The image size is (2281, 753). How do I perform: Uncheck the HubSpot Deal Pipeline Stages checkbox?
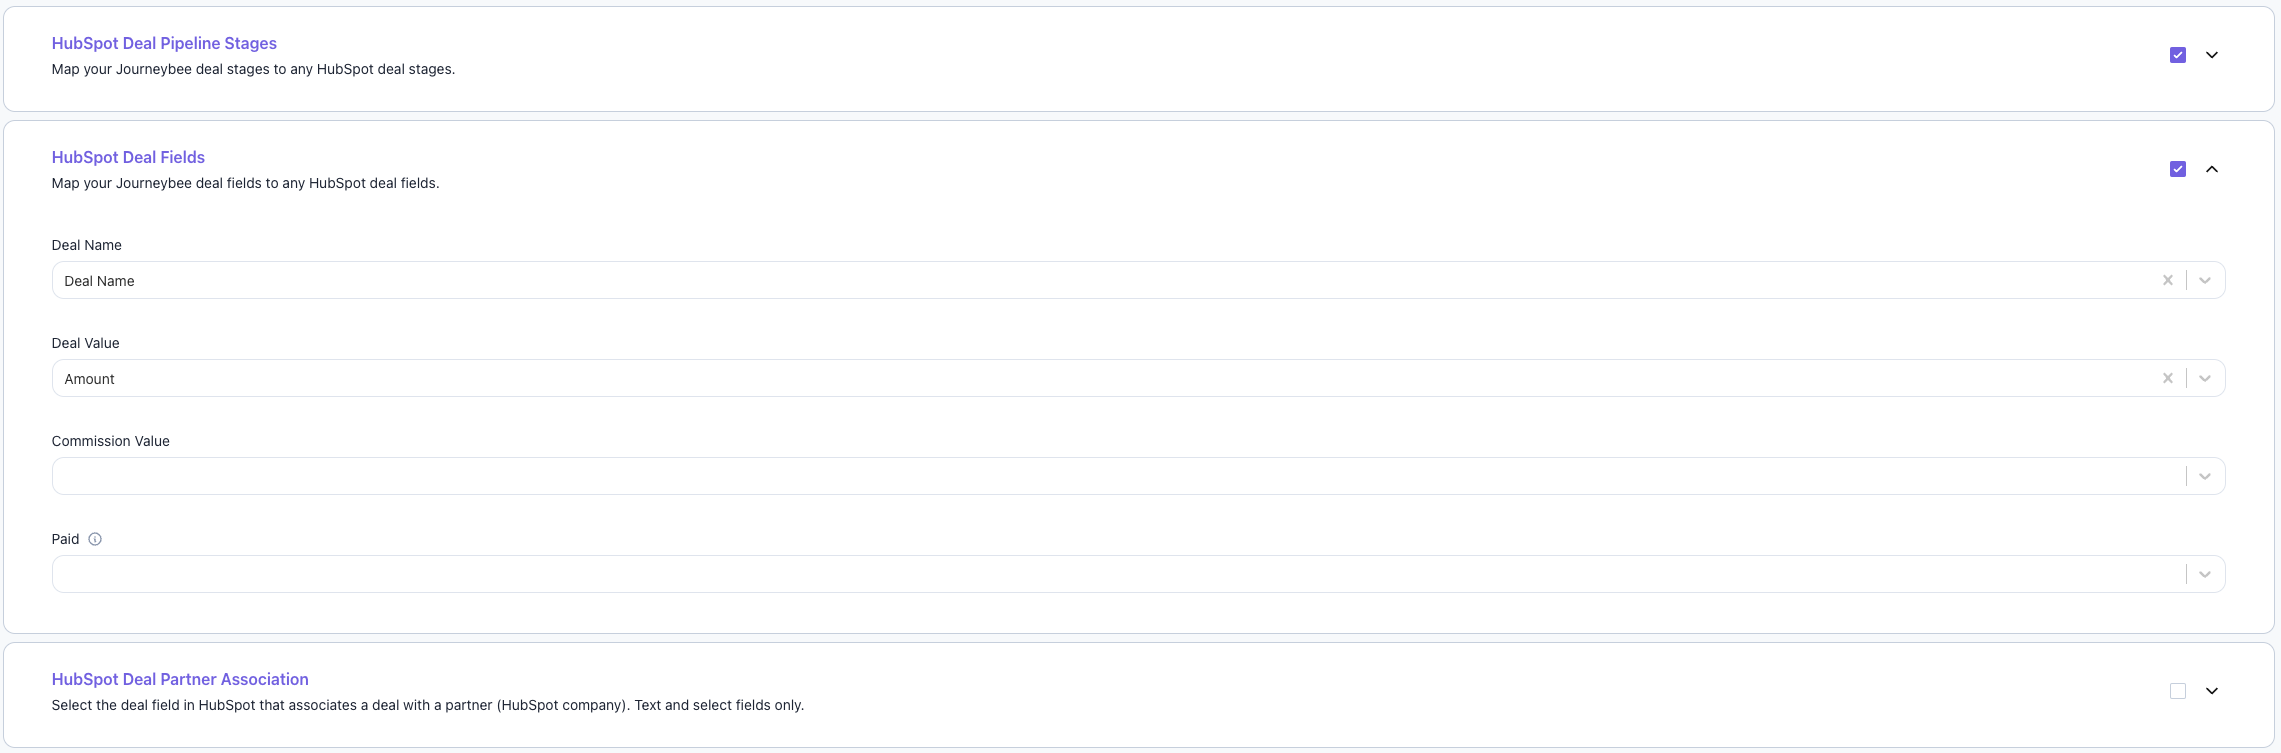[2178, 55]
